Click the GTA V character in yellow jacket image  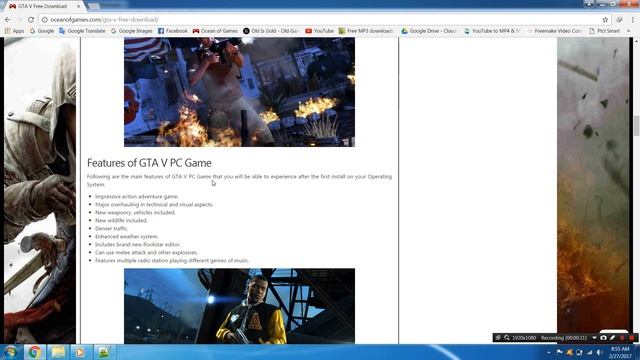(x=240, y=306)
